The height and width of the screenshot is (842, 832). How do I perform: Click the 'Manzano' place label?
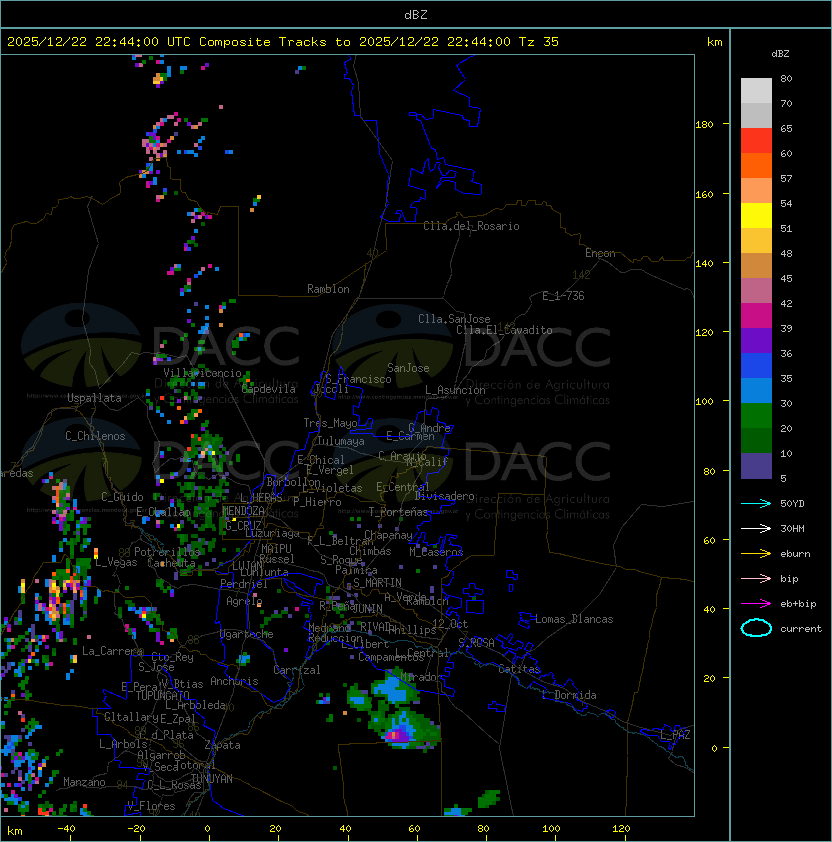[x=84, y=782]
